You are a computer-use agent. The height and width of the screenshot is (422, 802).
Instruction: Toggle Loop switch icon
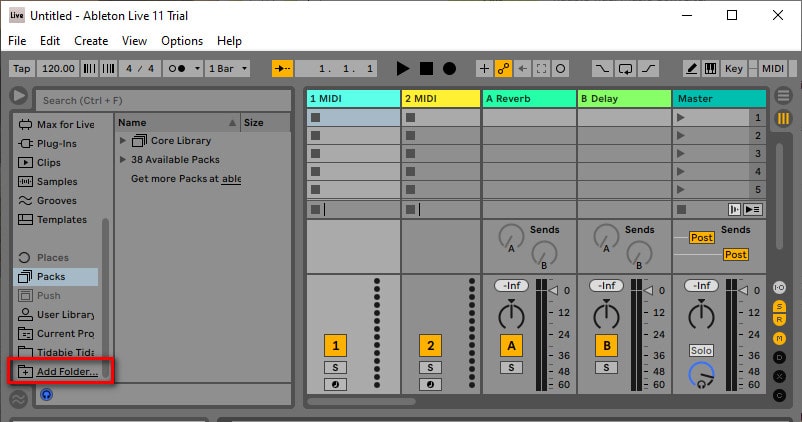coord(625,69)
